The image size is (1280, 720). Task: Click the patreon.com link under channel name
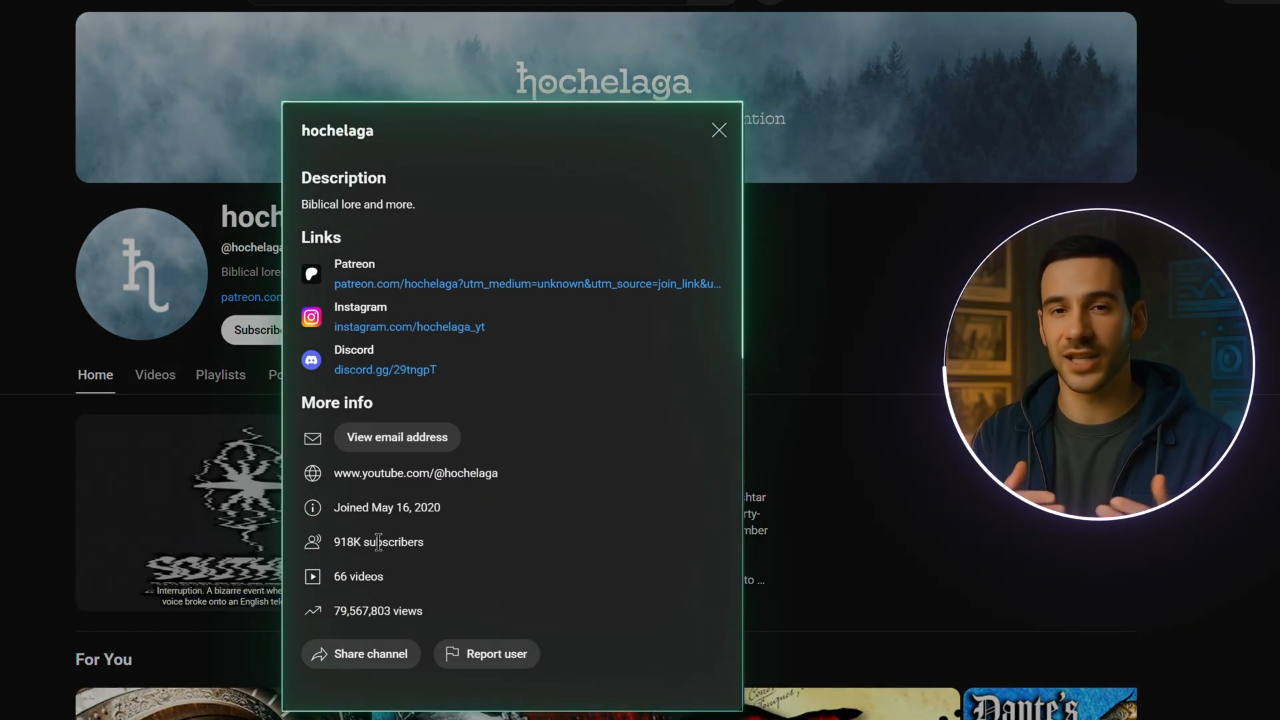point(251,297)
